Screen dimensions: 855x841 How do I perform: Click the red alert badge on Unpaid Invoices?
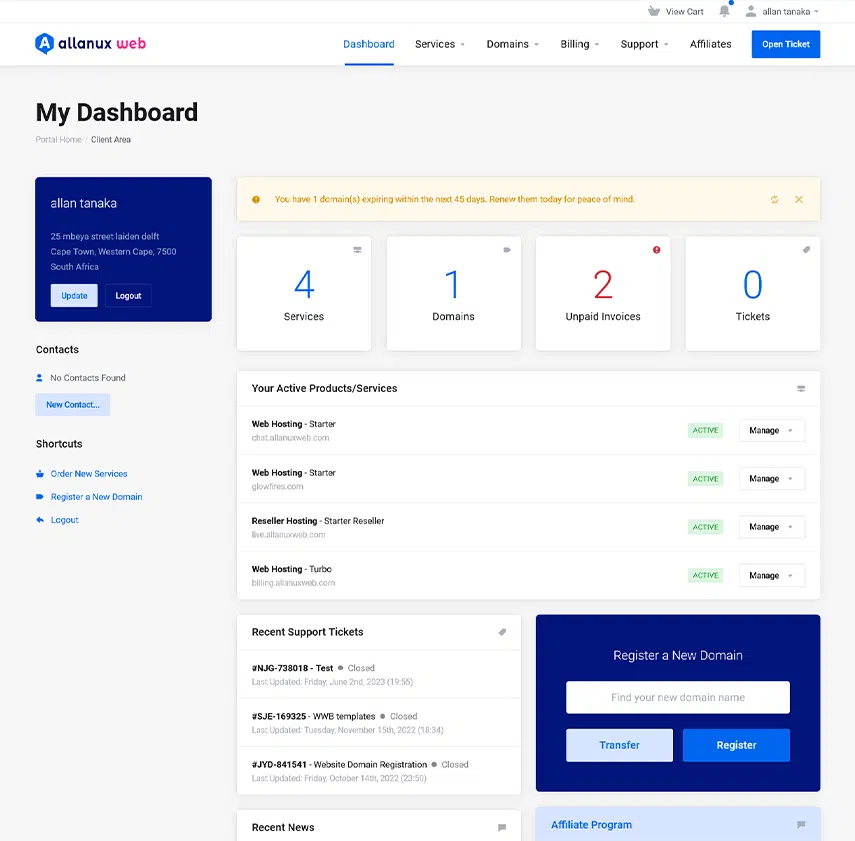(x=657, y=251)
